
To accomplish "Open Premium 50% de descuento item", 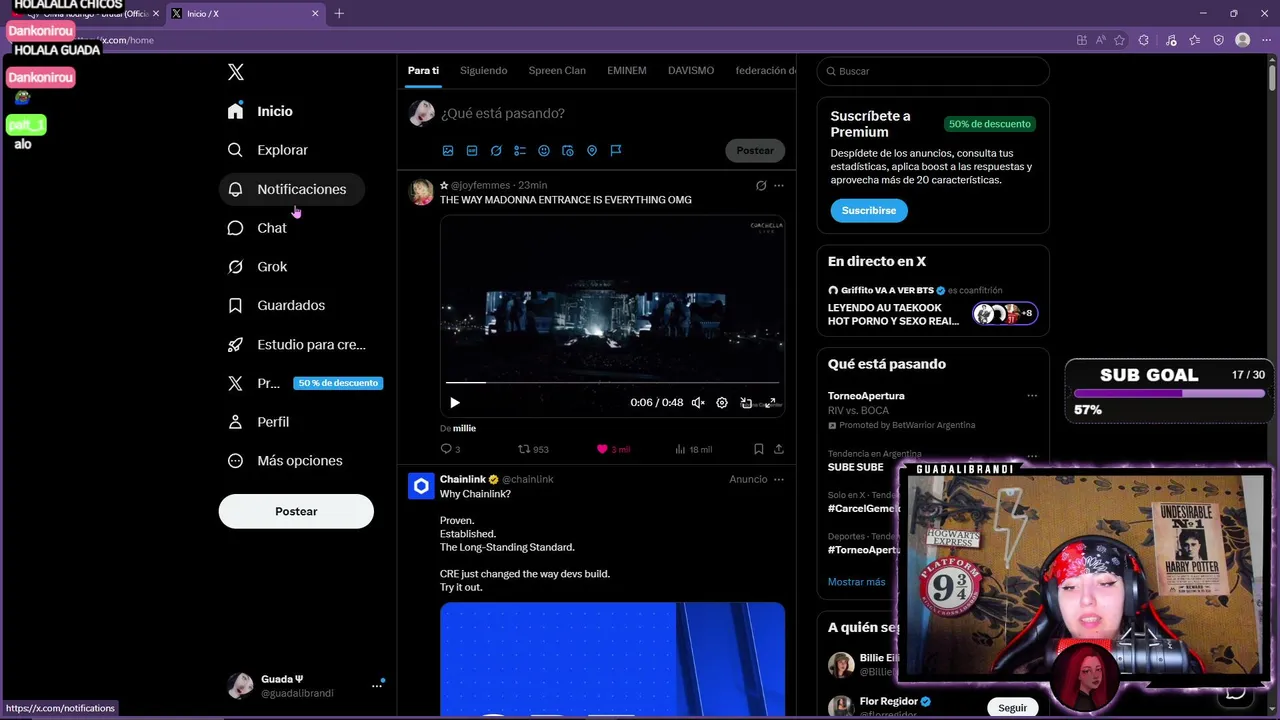I will click(x=304, y=383).
